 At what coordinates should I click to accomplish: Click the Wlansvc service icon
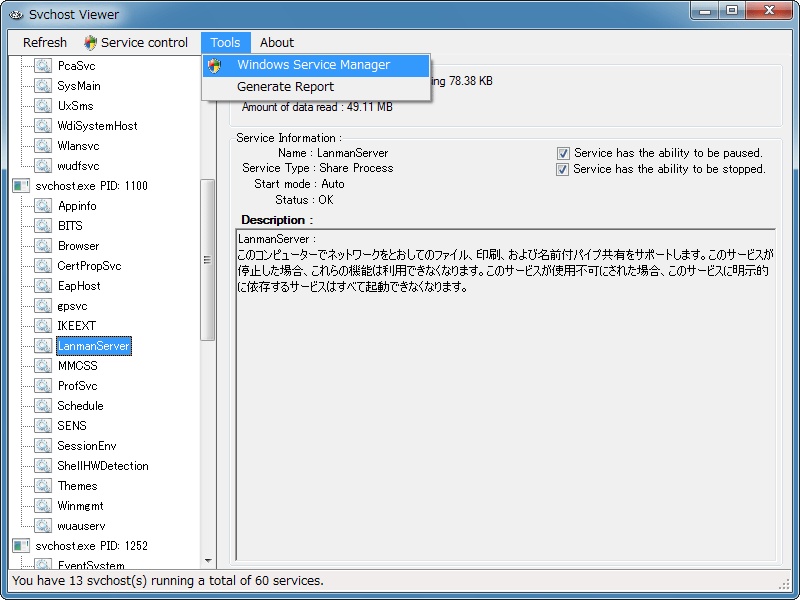pyautogui.click(x=43, y=146)
